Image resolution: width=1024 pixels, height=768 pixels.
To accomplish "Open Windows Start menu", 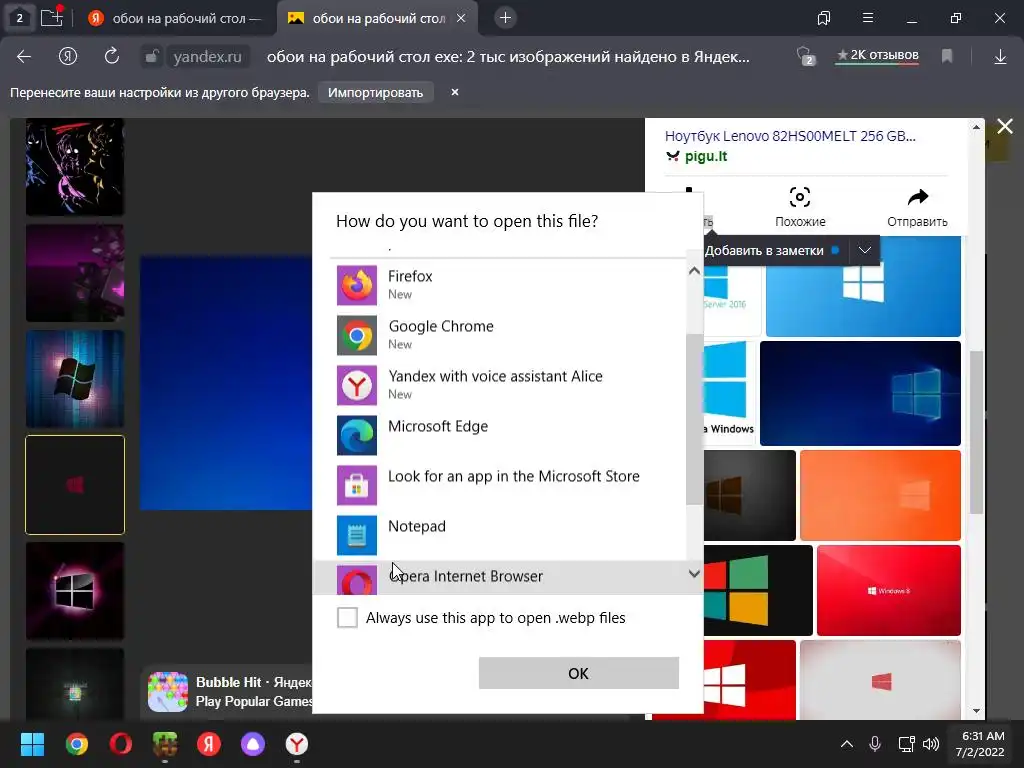I will pos(32,744).
